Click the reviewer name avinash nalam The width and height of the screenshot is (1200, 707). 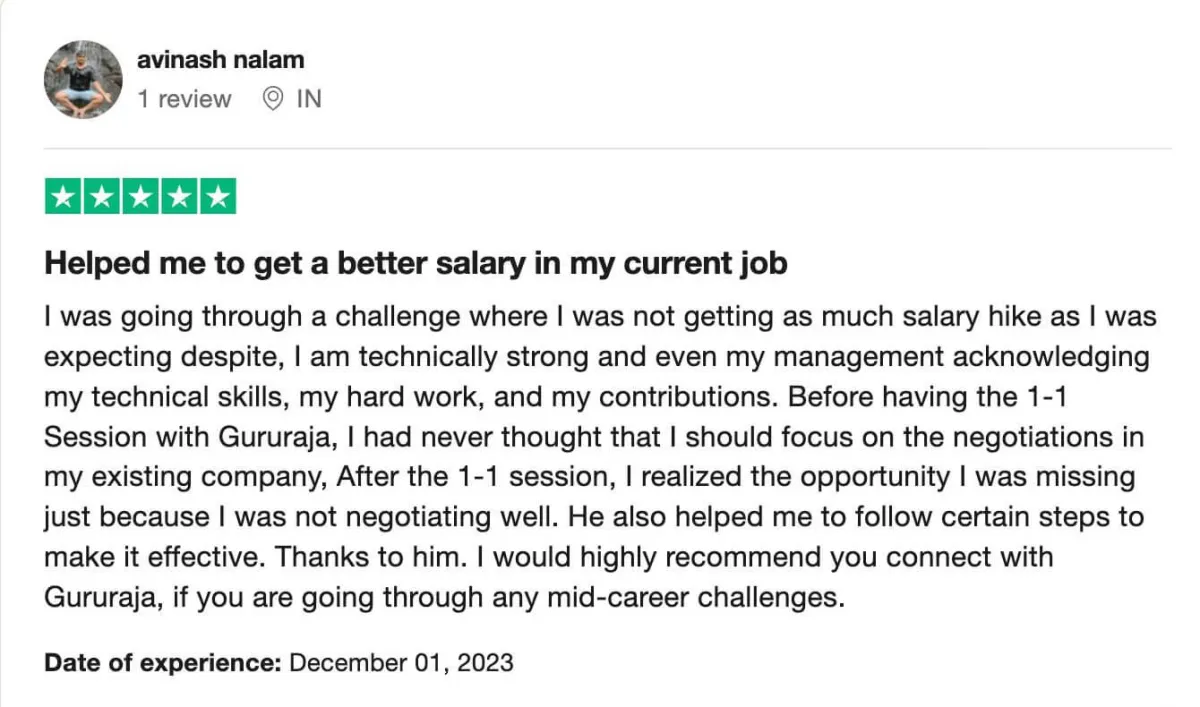pos(220,60)
